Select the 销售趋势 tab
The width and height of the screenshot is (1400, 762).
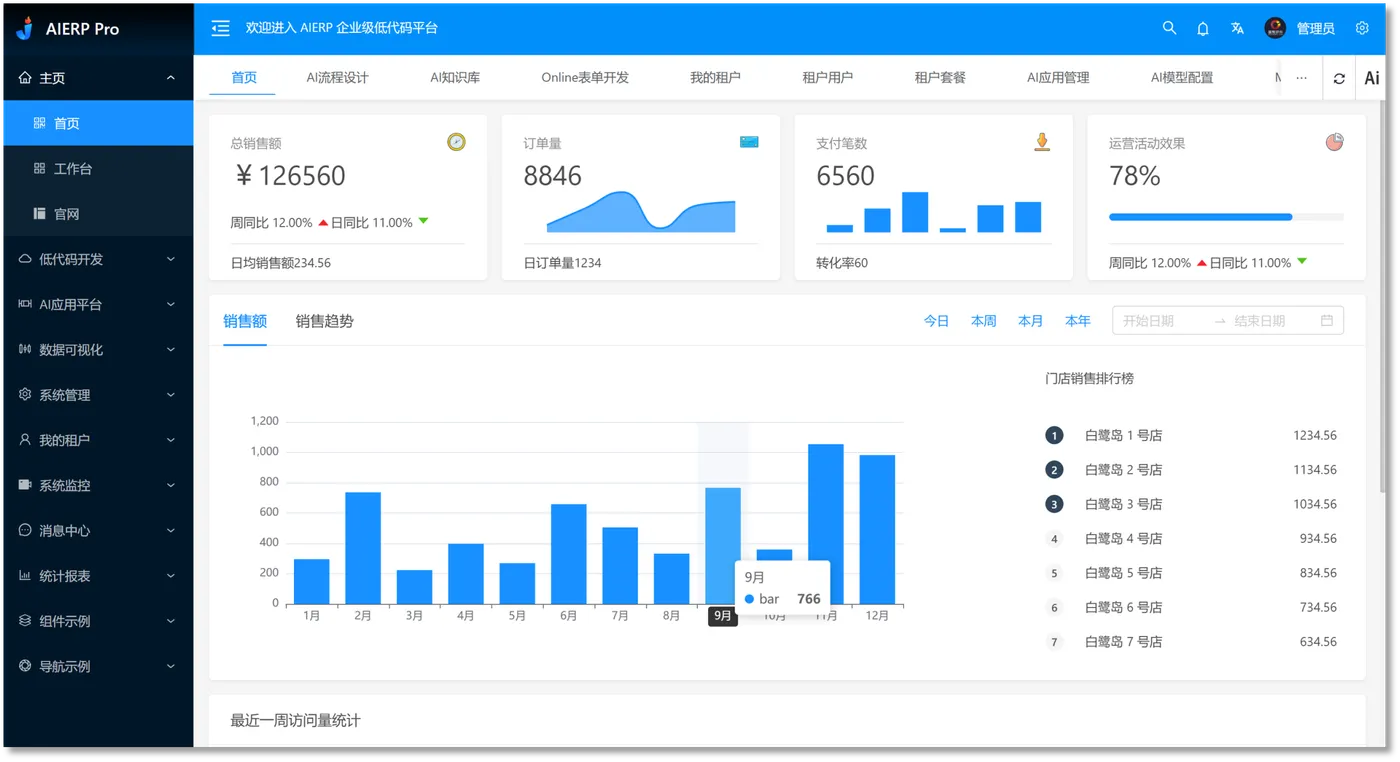[x=325, y=321]
